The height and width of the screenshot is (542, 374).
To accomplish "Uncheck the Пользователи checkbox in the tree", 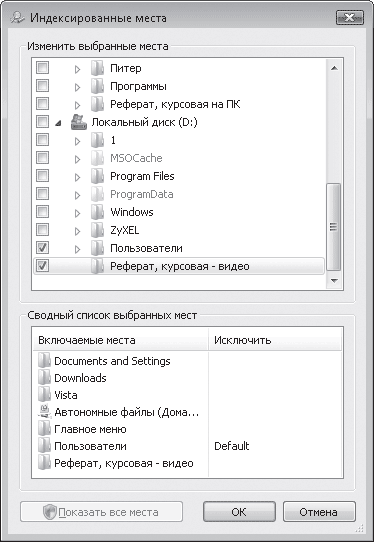I will pos(43,247).
